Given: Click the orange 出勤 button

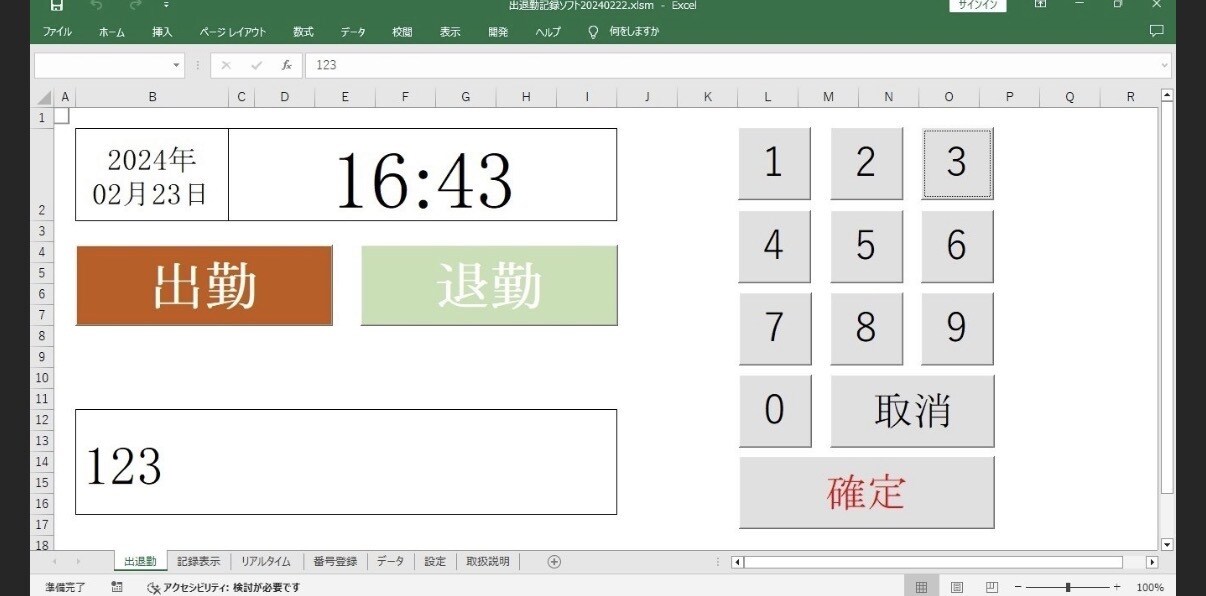Looking at the screenshot, I should (204, 286).
